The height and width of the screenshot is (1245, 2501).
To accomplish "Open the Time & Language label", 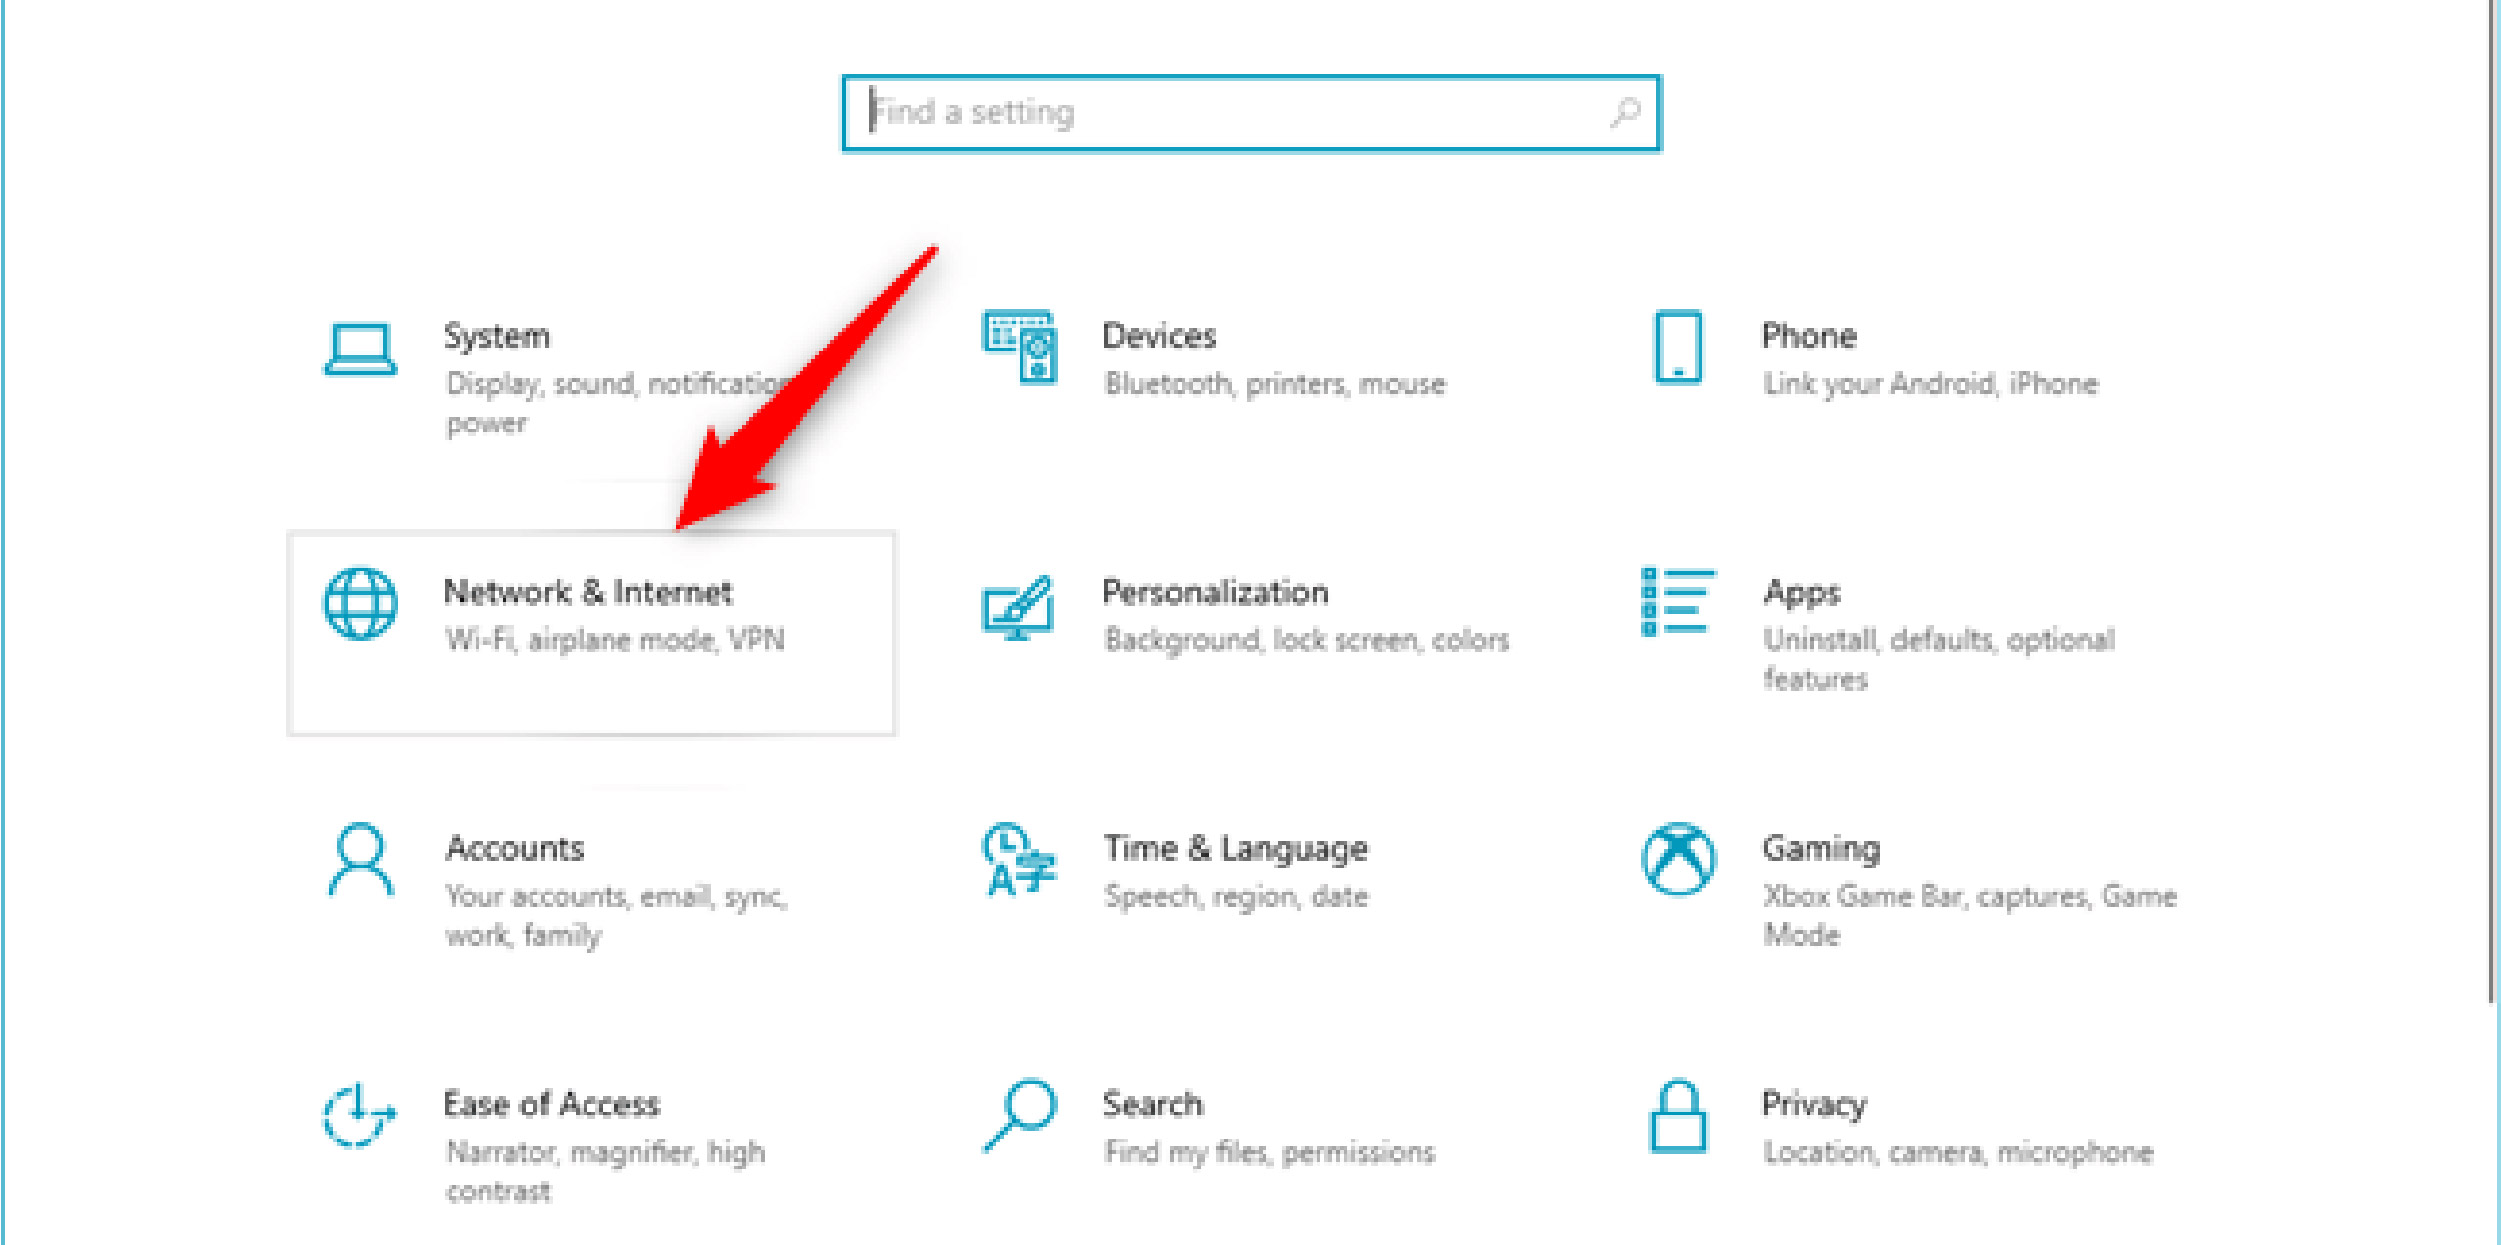I will click(1235, 849).
